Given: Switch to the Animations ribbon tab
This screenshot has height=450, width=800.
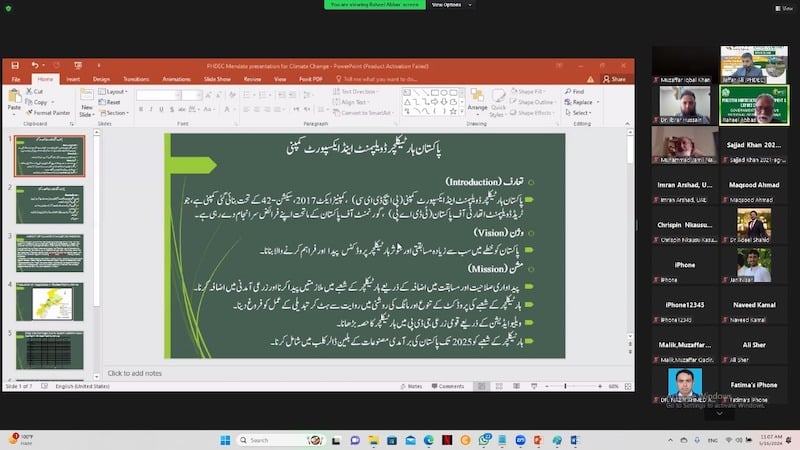Looking at the screenshot, I should coord(176,78).
